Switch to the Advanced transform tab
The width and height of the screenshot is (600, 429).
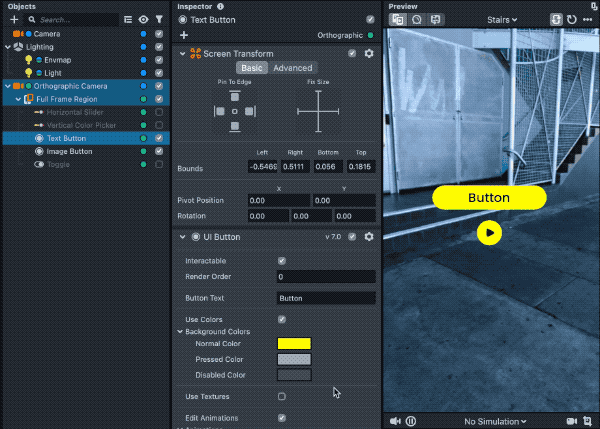[x=293, y=68]
